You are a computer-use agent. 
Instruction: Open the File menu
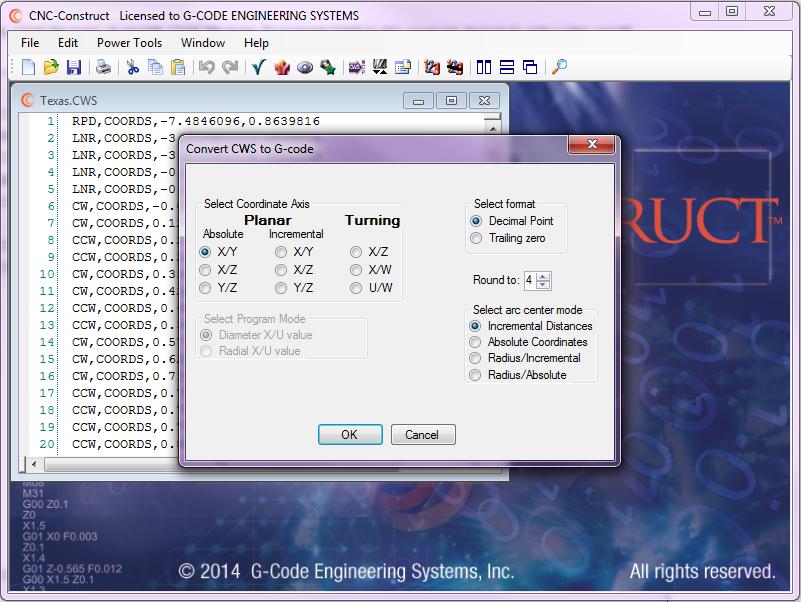pyautogui.click(x=30, y=43)
